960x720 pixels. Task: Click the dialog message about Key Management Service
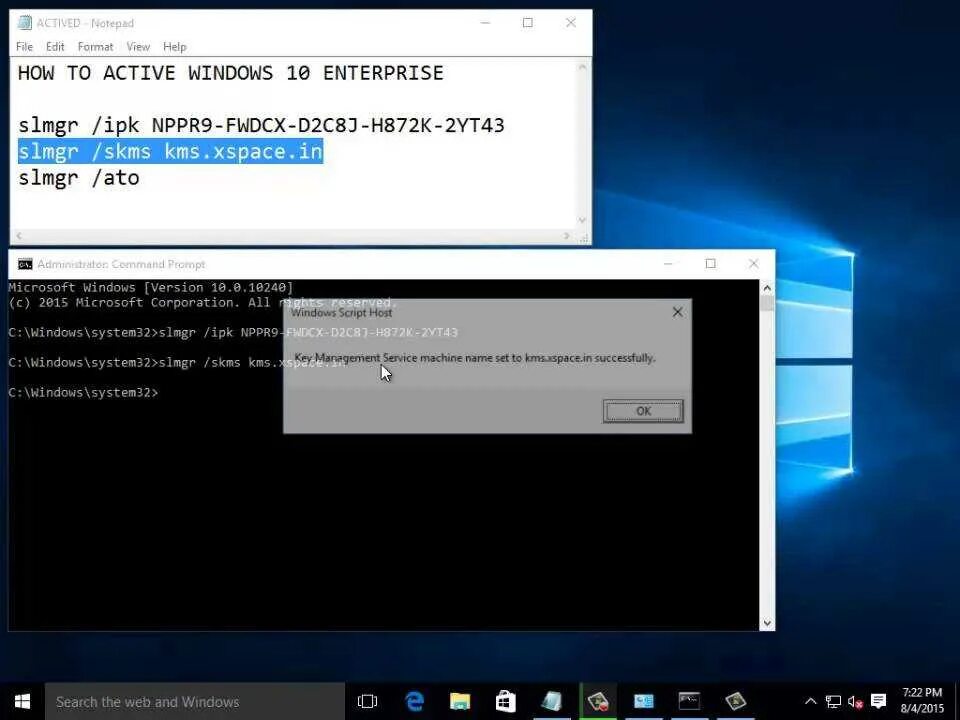(x=475, y=358)
